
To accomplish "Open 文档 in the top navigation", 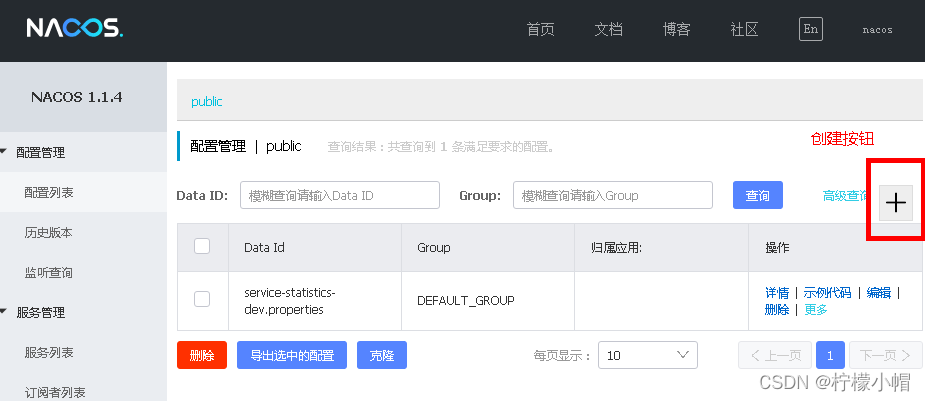I will [608, 29].
